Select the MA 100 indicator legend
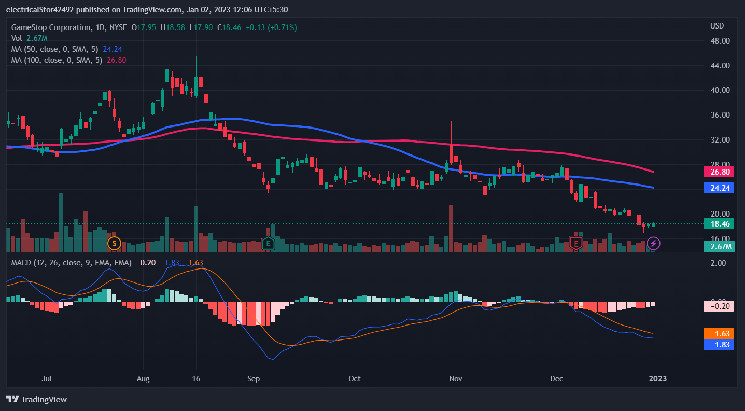The height and width of the screenshot is (411, 745). coord(69,60)
